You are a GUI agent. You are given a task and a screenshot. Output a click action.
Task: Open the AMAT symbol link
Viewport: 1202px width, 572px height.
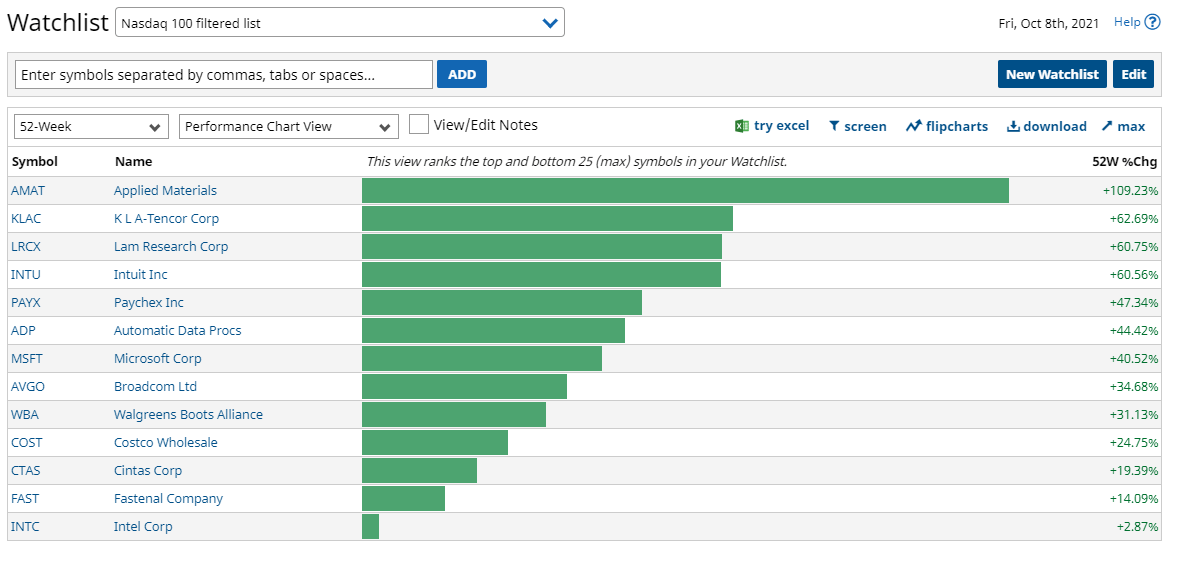click(28, 190)
